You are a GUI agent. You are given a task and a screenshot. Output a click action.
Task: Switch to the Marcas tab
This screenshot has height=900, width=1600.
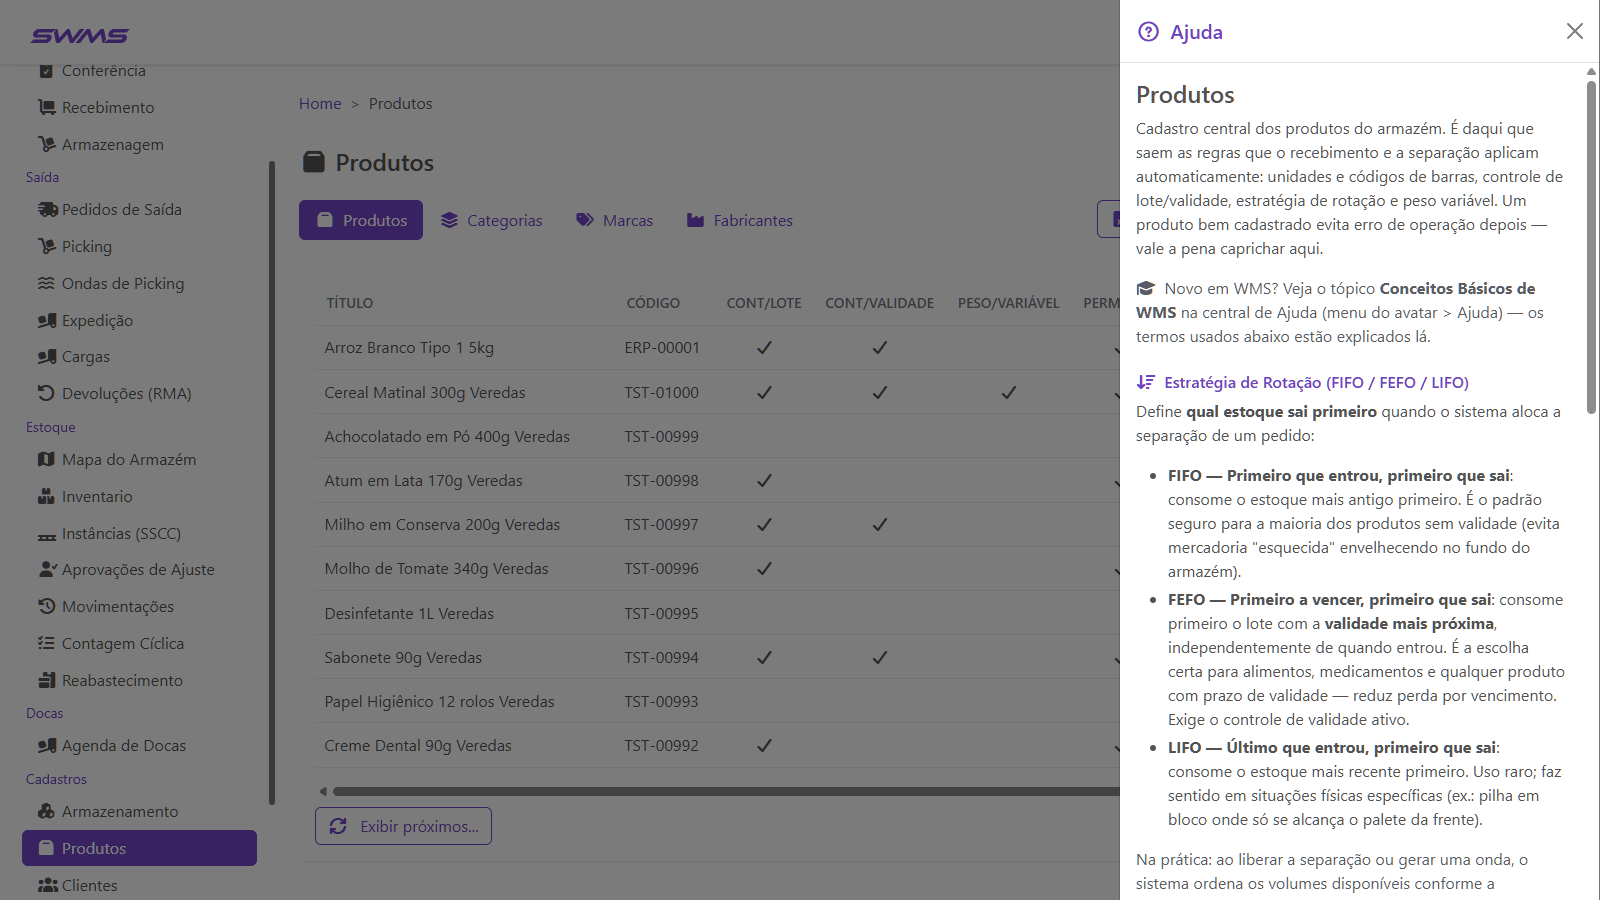click(614, 220)
